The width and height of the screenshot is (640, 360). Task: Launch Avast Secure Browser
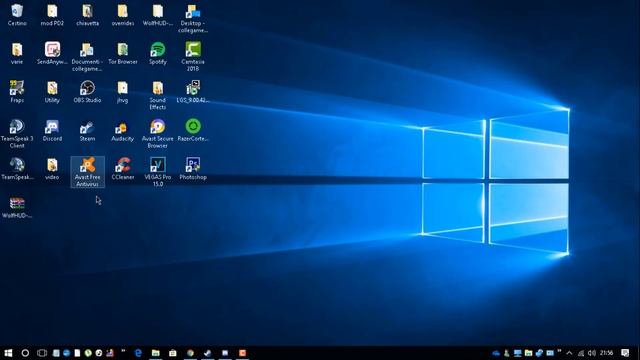click(158, 134)
